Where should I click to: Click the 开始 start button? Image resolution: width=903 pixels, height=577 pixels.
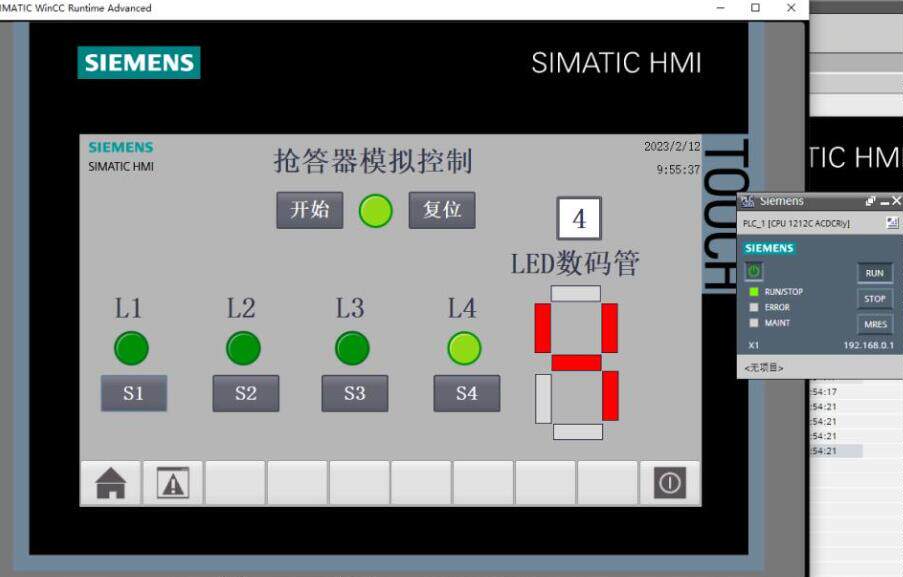[x=309, y=210]
